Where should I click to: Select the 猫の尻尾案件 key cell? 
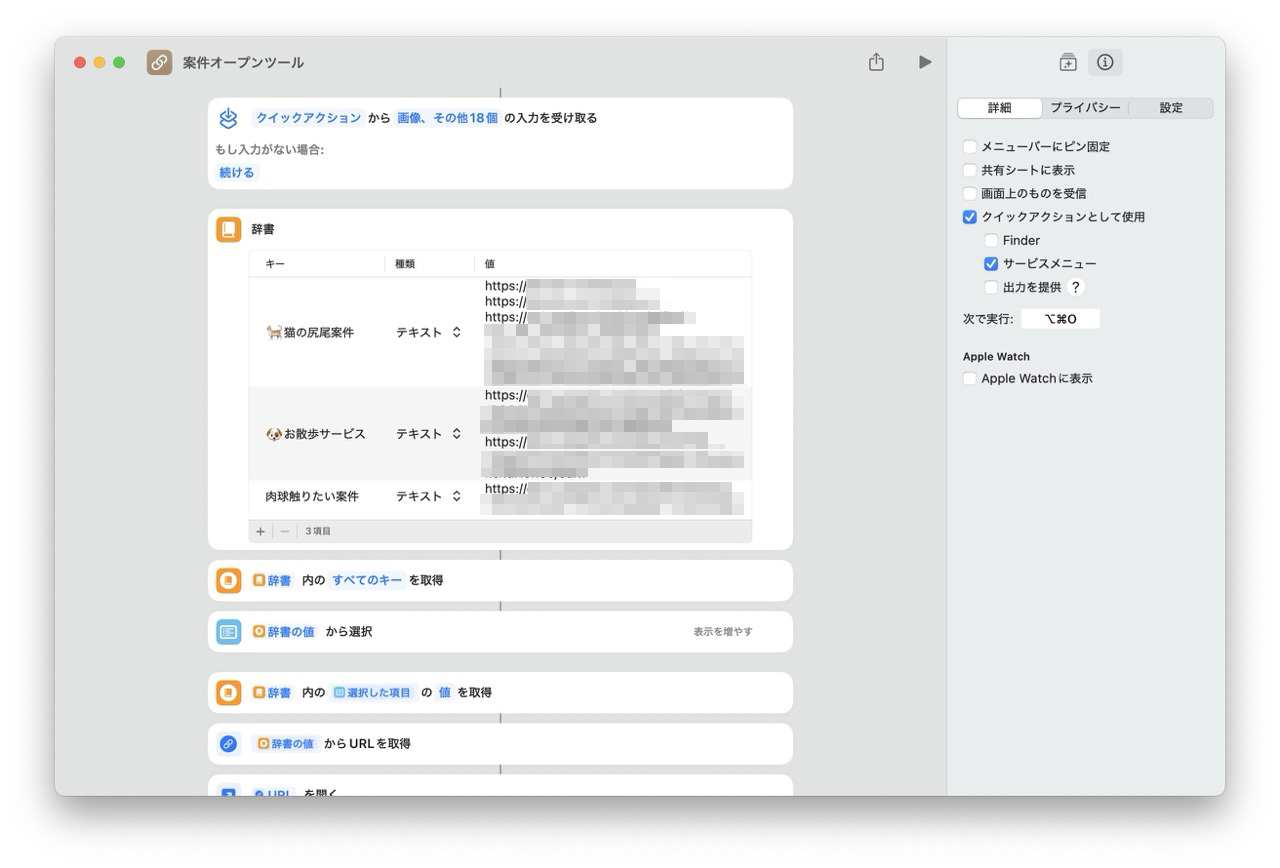[x=316, y=332]
